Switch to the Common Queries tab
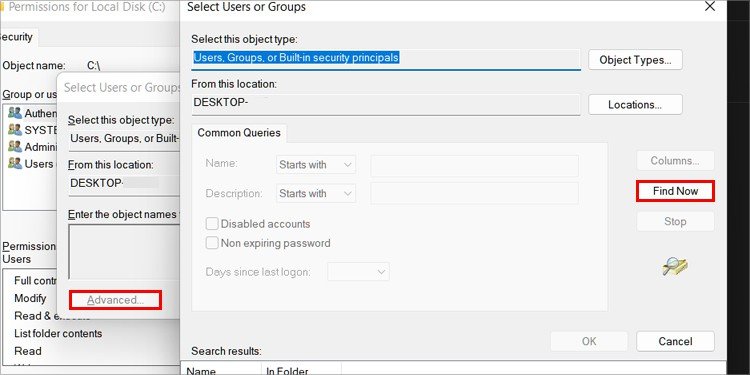Viewport: 750px width, 375px height. pos(239,132)
